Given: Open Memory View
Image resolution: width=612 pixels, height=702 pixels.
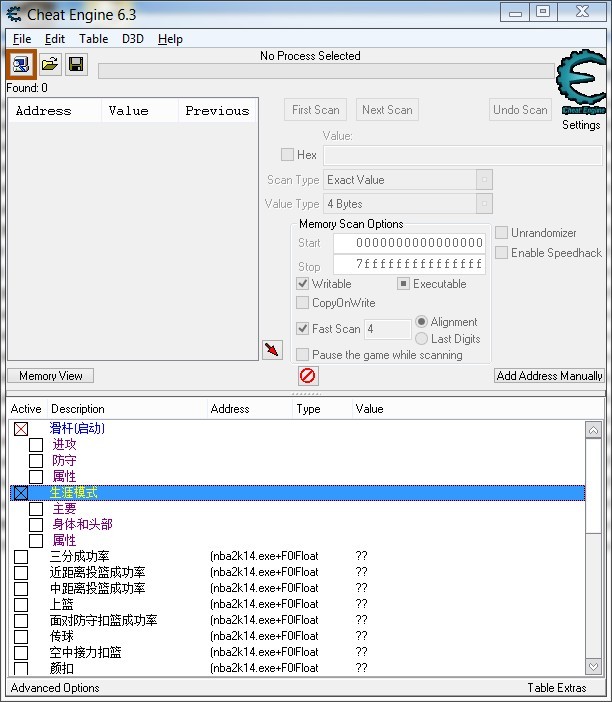Looking at the screenshot, I should pyautogui.click(x=51, y=376).
